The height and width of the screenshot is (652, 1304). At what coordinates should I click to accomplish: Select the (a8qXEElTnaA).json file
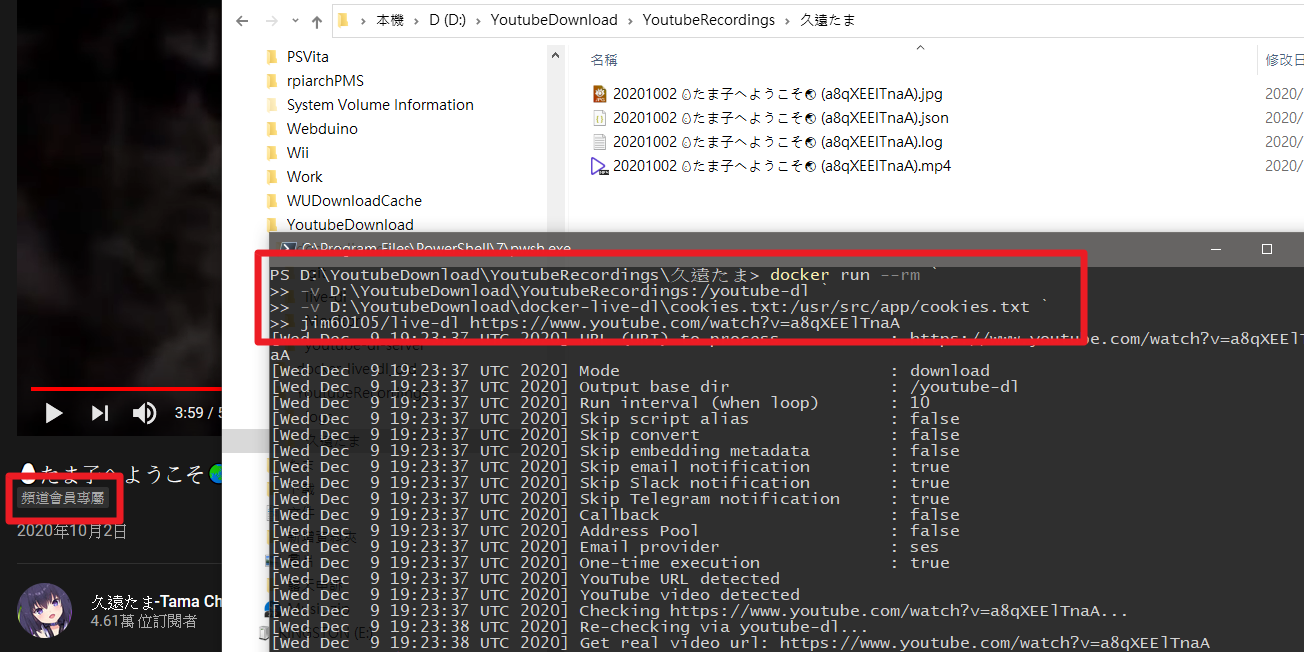tap(781, 118)
